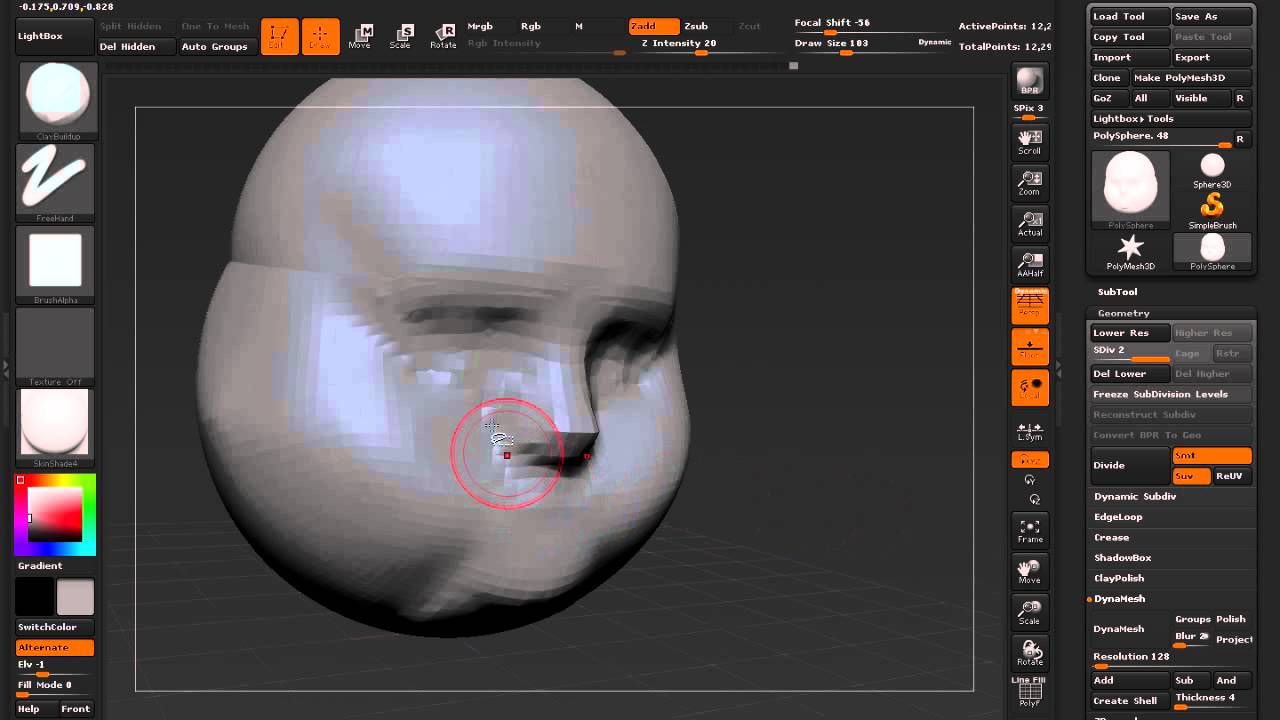The height and width of the screenshot is (720, 1280).
Task: Click the Scale view icon in right shelf
Action: pos(1029,612)
